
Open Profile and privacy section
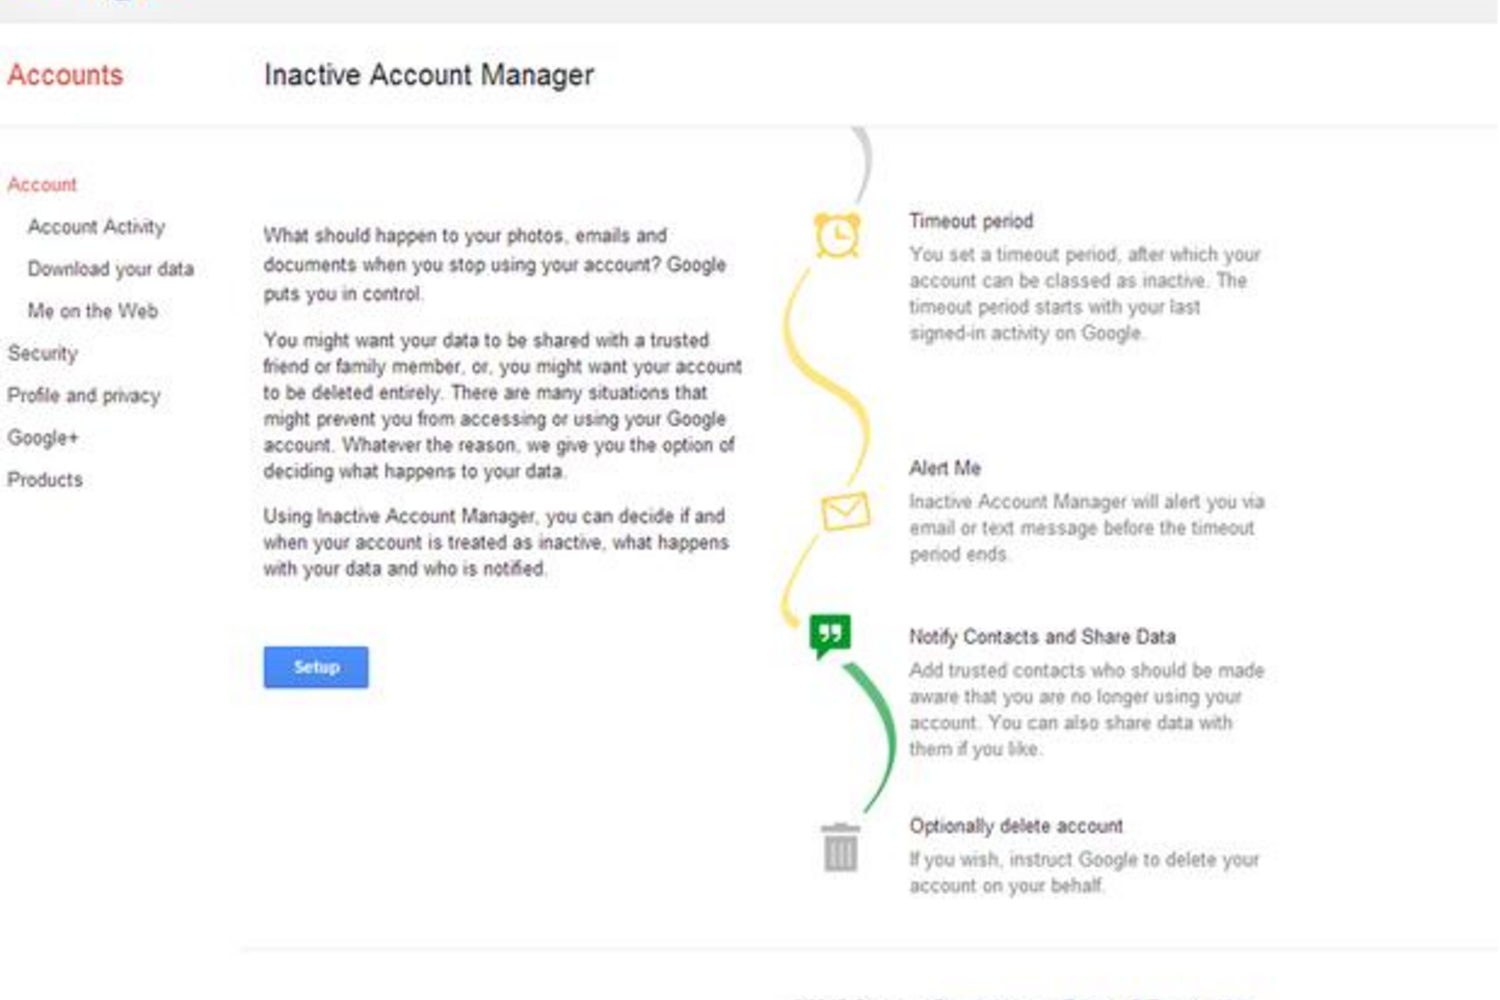click(x=83, y=395)
